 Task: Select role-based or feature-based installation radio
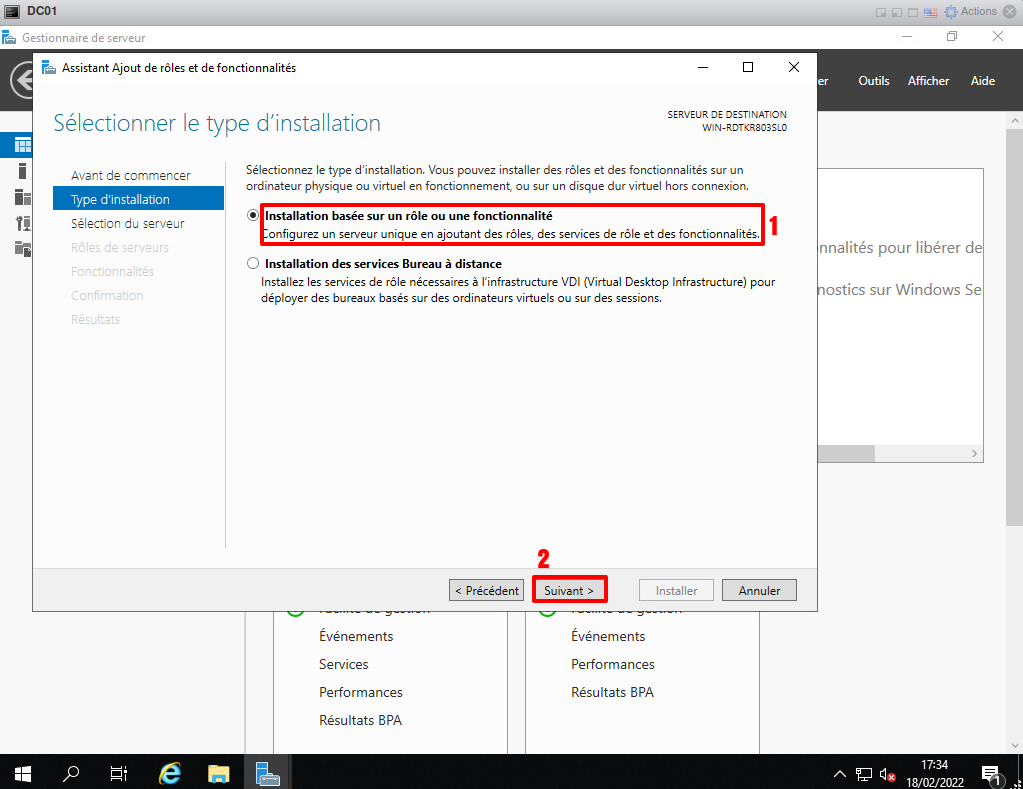click(253, 216)
